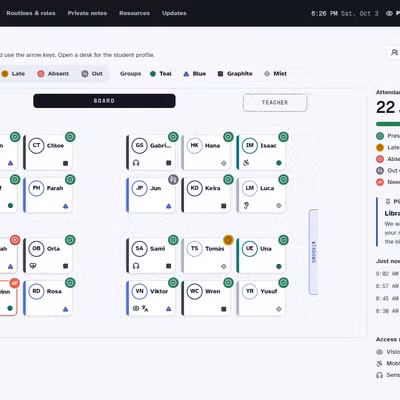Toggle the Out status filter
This screenshot has height=400, width=400.
point(92,74)
